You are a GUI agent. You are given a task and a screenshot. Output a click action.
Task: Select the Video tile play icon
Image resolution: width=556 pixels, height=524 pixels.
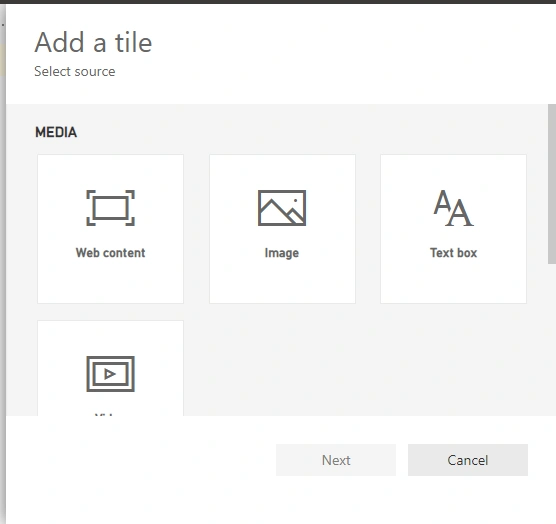[x=110, y=374]
